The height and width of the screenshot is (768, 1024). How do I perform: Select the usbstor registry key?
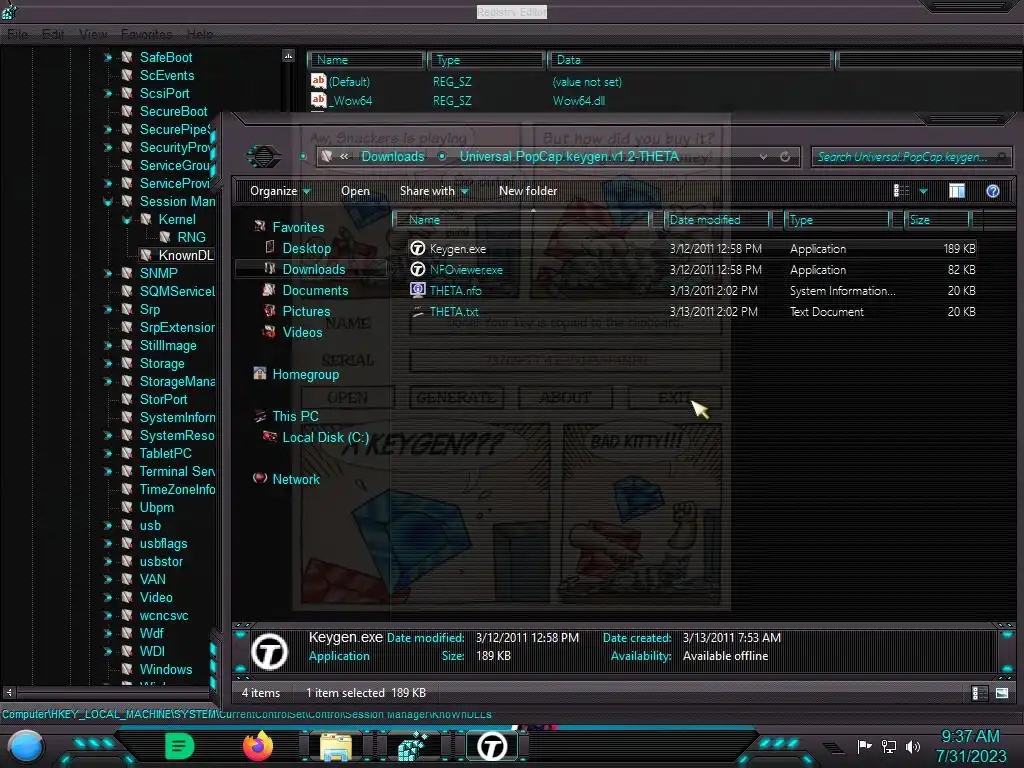[161, 561]
